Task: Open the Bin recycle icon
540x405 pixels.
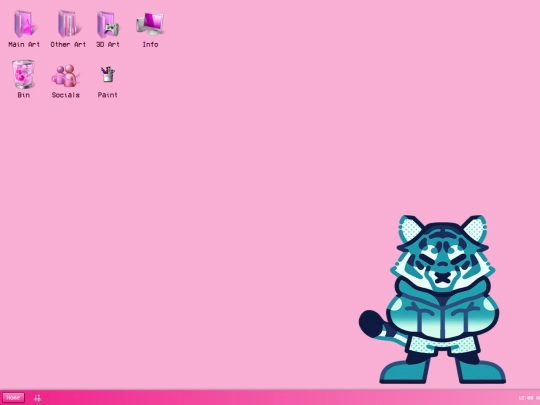Action: [x=23, y=74]
